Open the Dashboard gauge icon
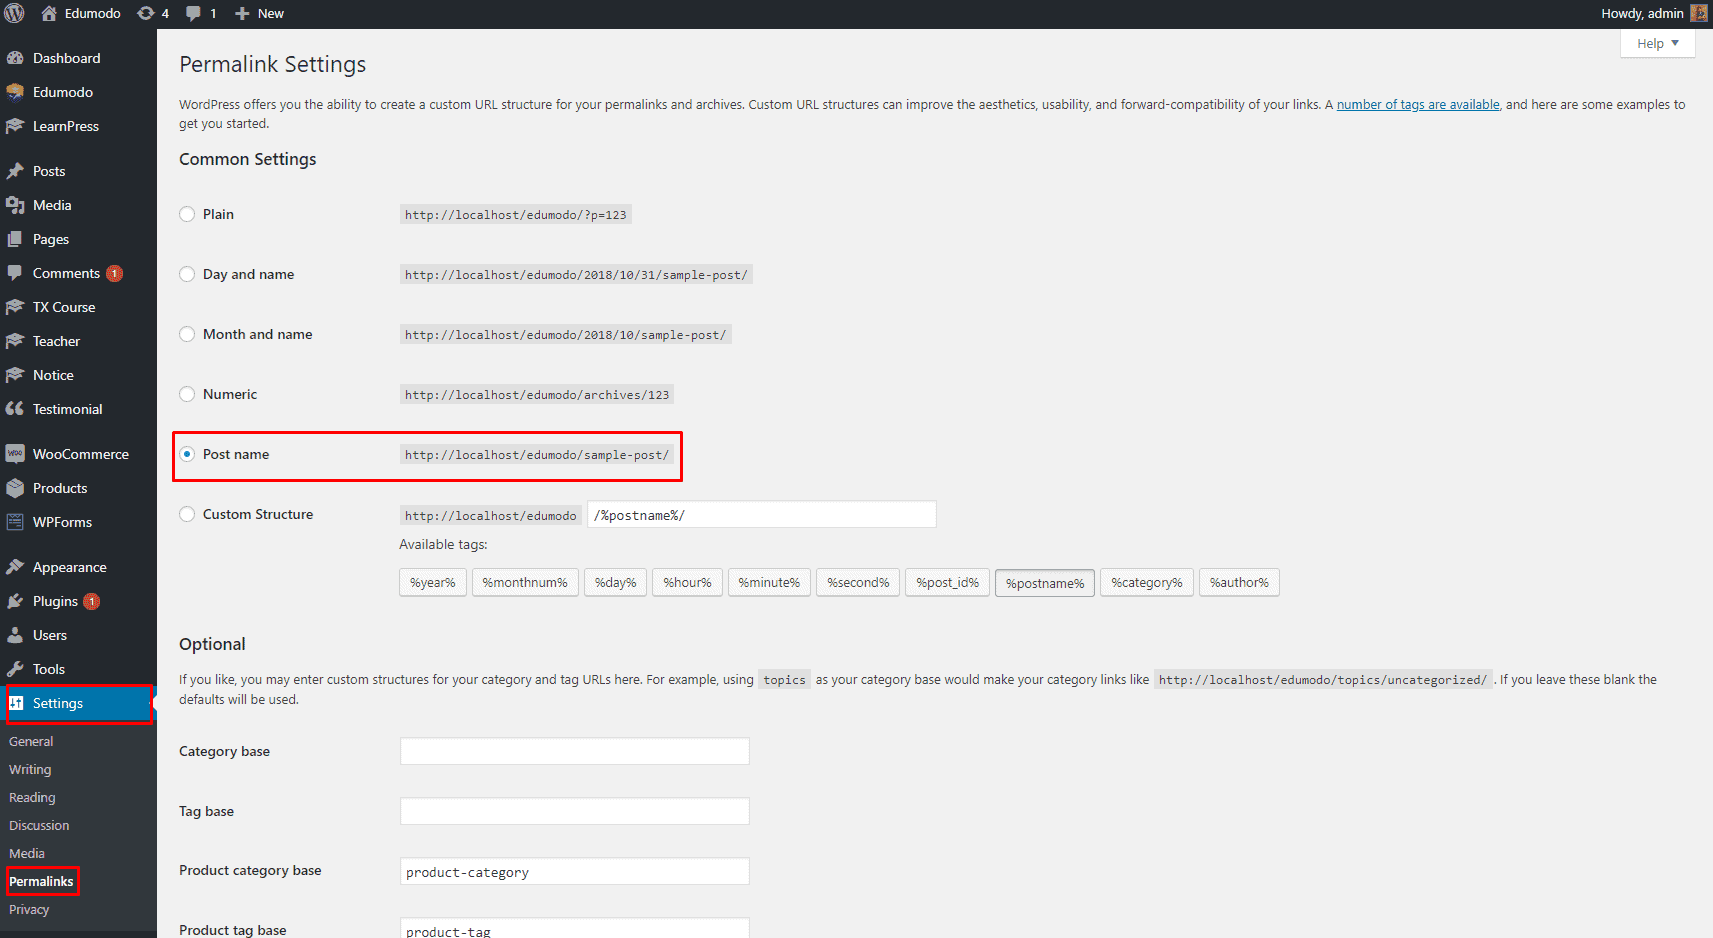Screen dimensions: 1713x938 [x=15, y=58]
